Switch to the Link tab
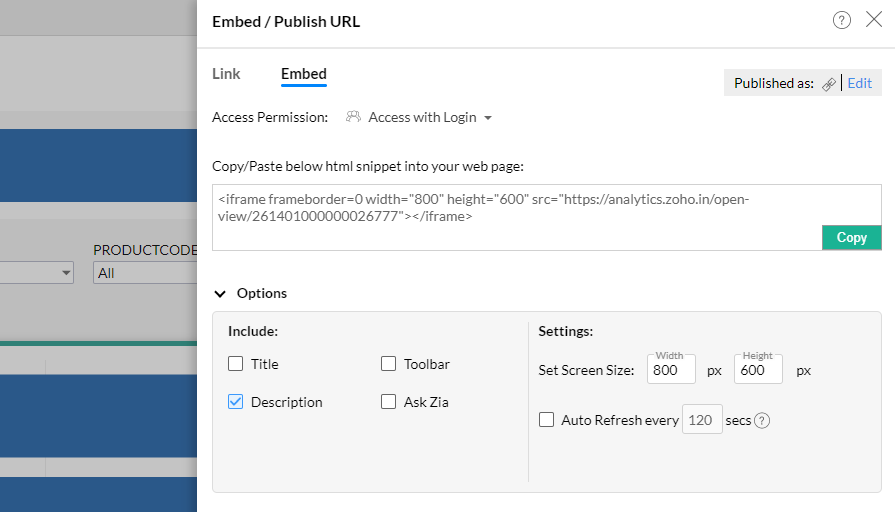Screen dimensions: 895x512 226,74
